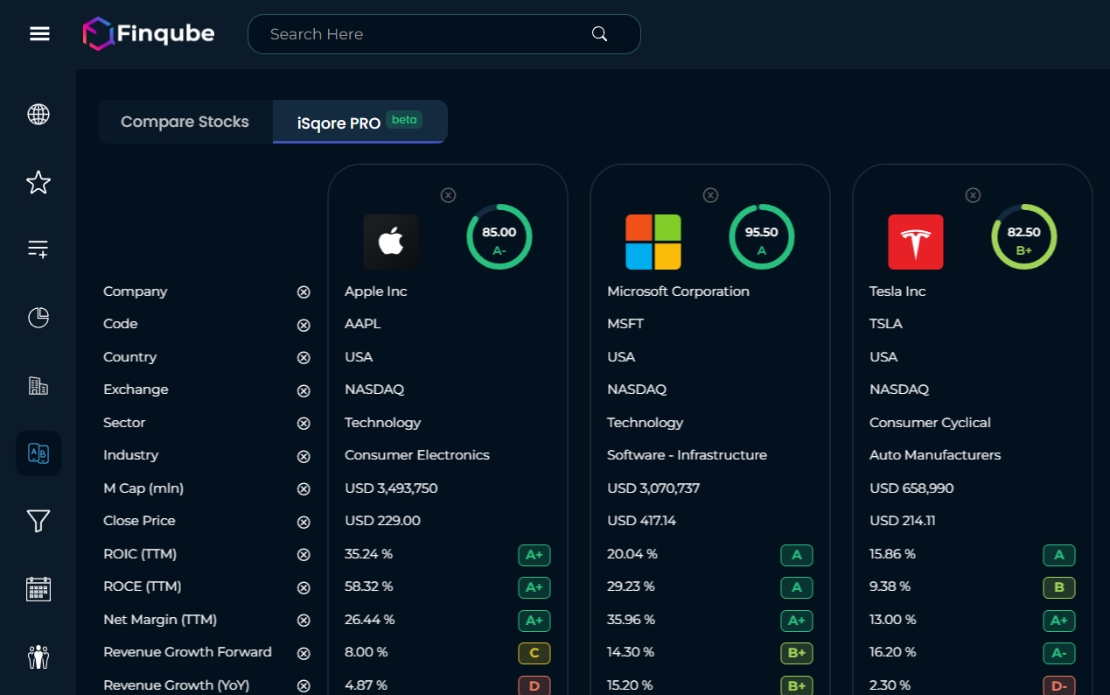1110x695 pixels.
Task: Remove the Revenue Growth Forward row
Action: pos(304,654)
